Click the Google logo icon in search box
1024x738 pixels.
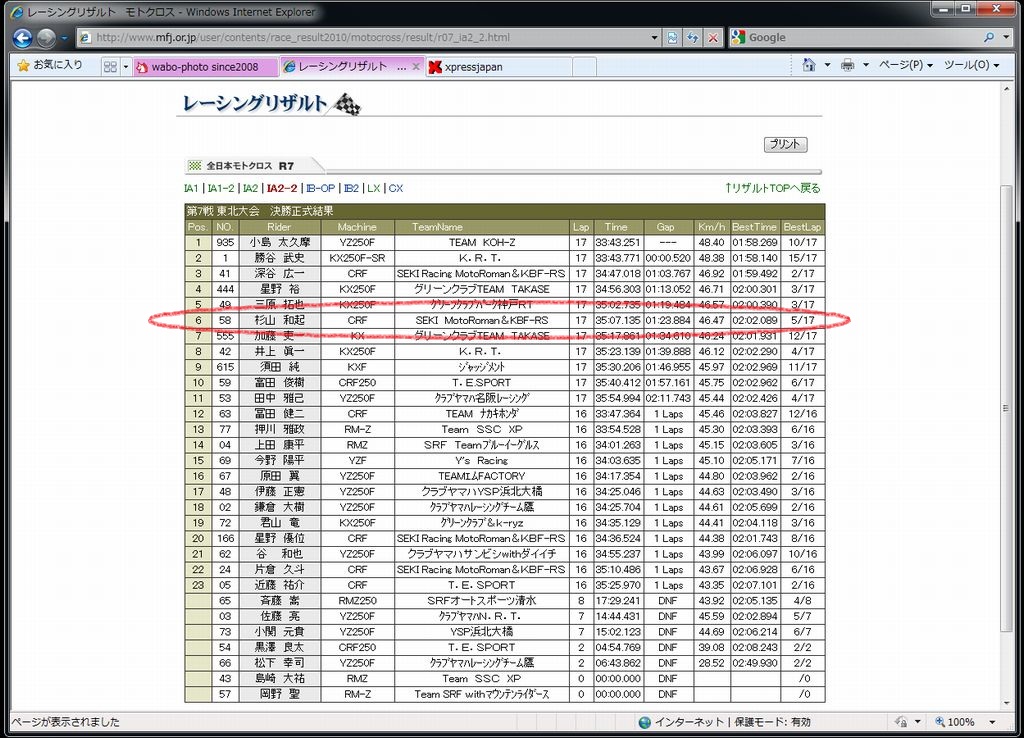tap(739, 37)
